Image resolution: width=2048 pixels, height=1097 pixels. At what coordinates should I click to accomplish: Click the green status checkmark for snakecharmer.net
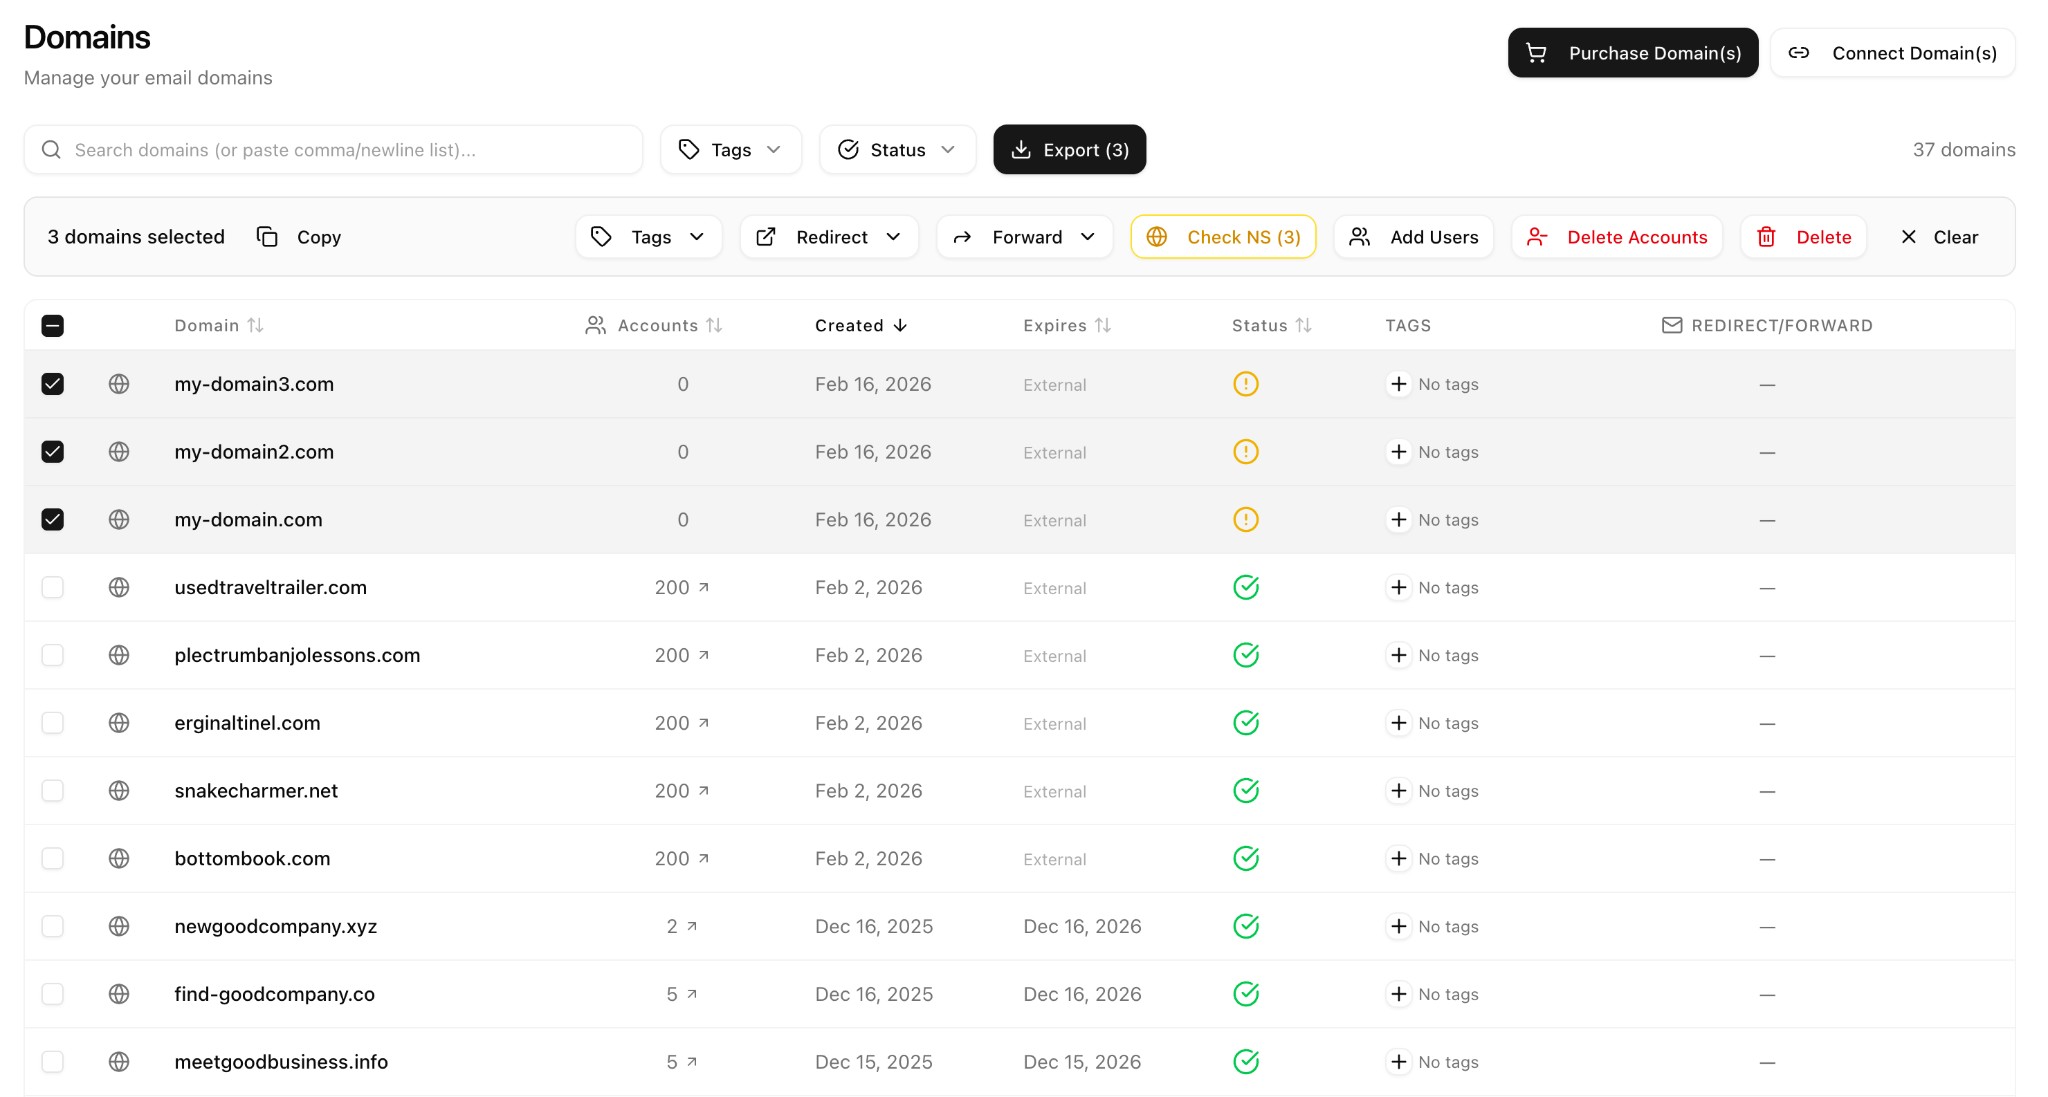tap(1245, 790)
